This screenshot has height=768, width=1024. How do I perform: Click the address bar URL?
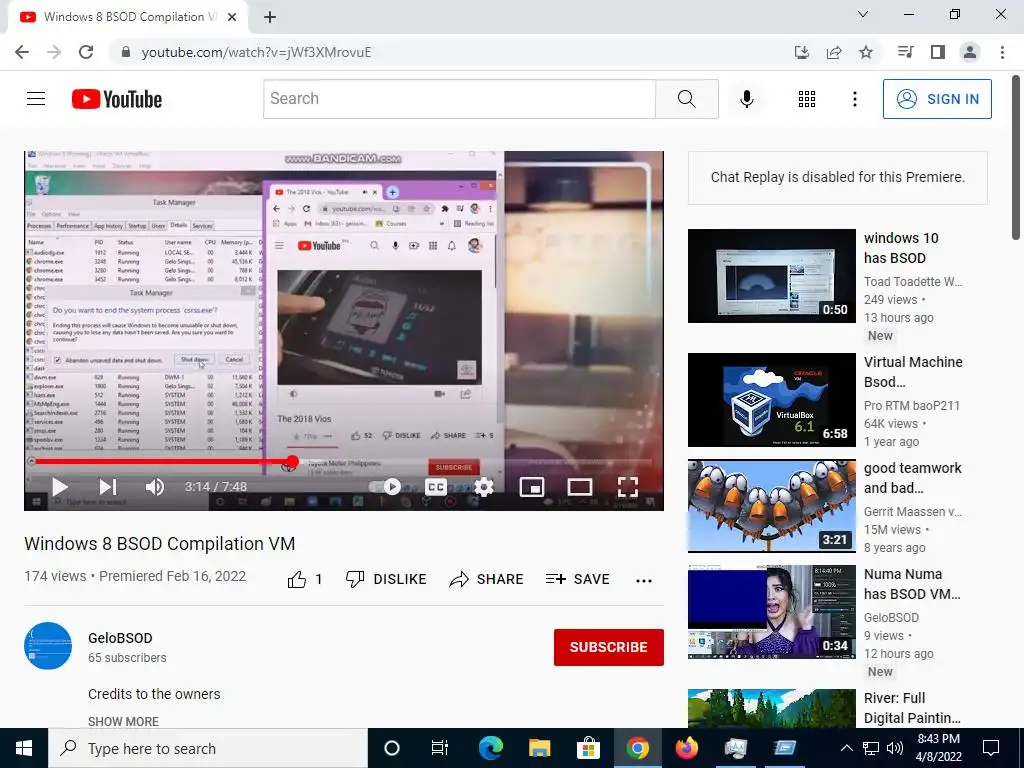256,52
